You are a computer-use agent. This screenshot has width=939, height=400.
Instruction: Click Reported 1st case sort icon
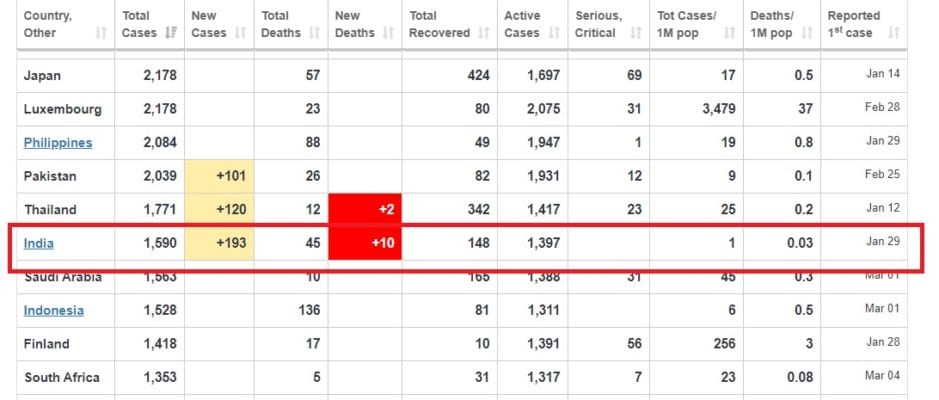[893, 33]
